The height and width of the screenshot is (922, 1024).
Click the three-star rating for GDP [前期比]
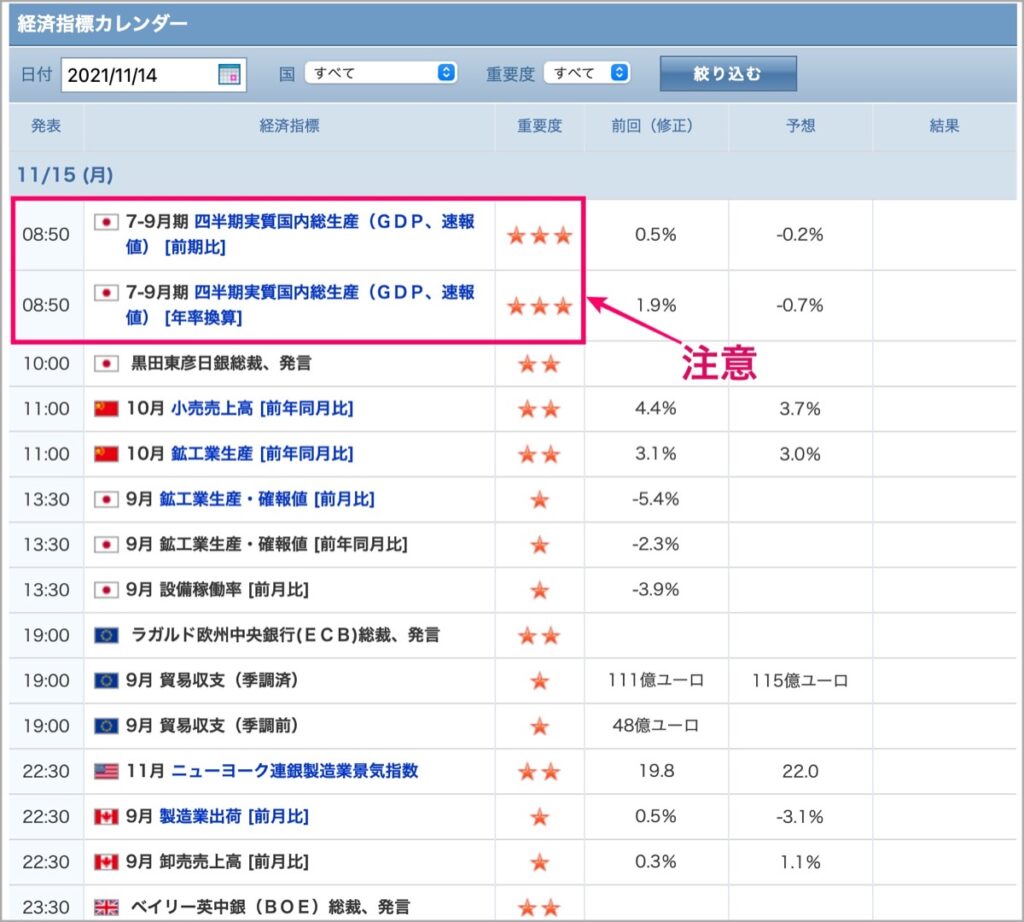[539, 235]
